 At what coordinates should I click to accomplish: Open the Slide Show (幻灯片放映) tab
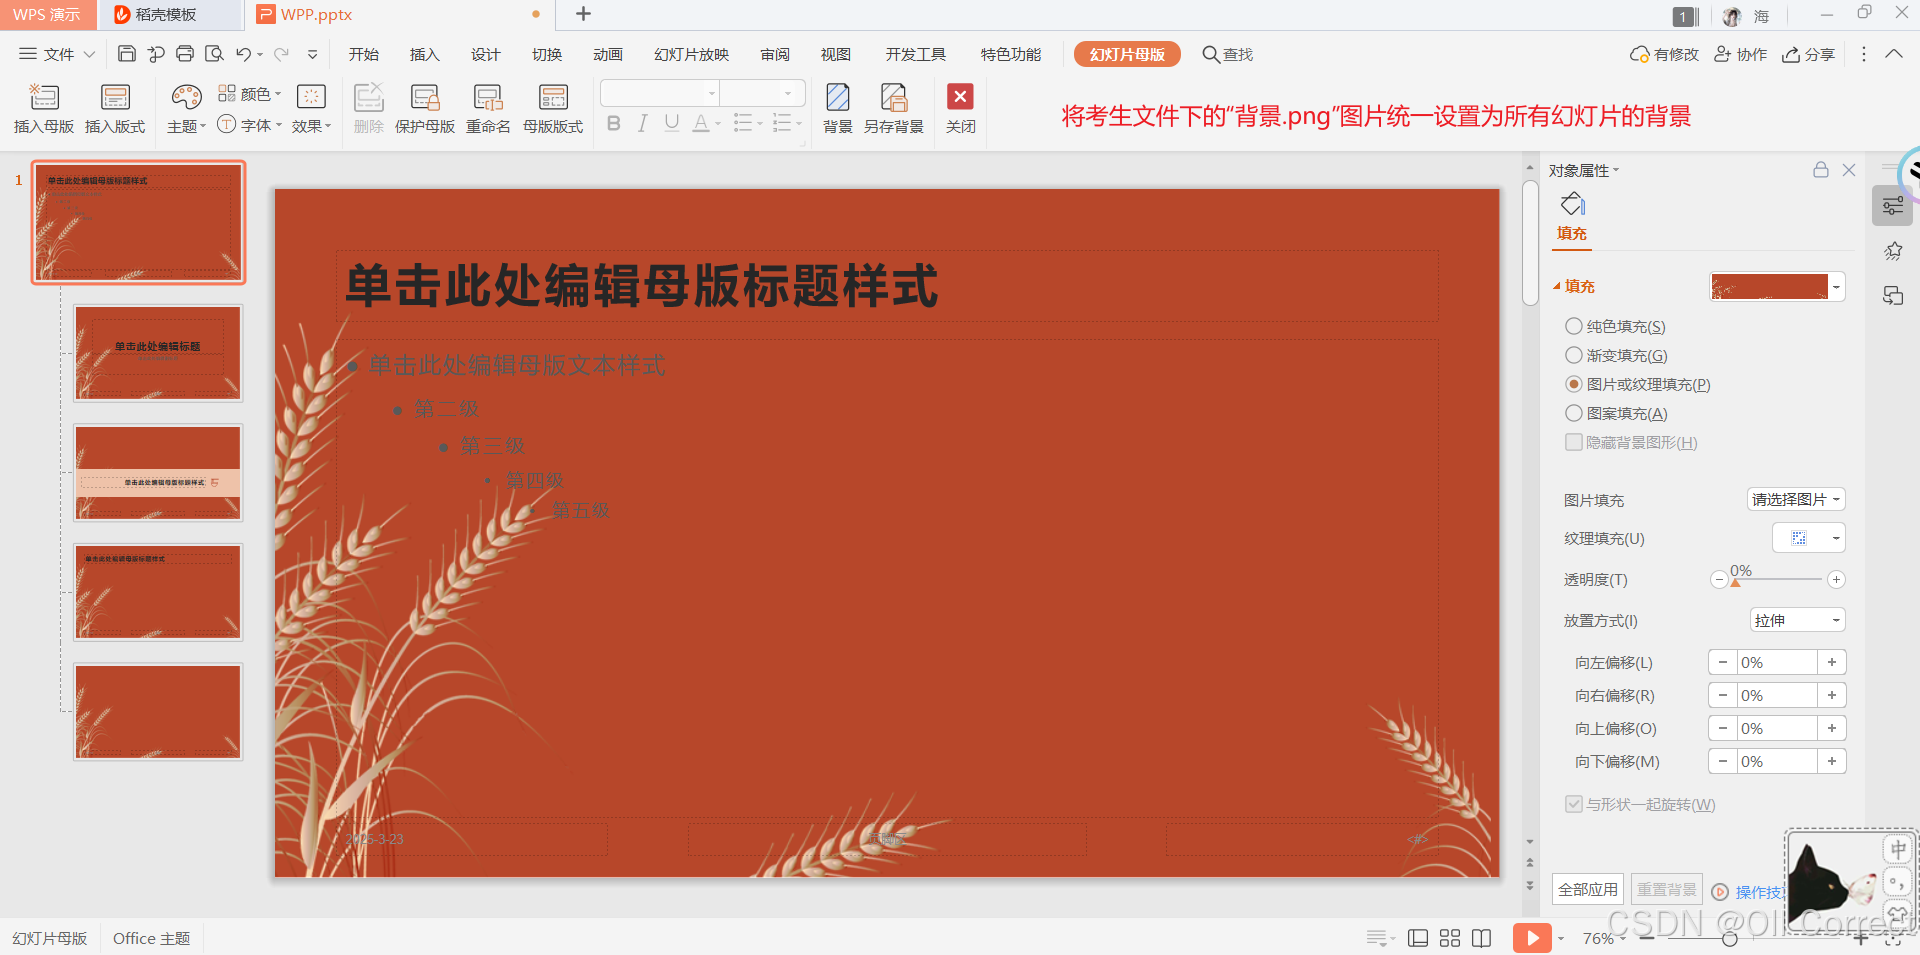[691, 54]
